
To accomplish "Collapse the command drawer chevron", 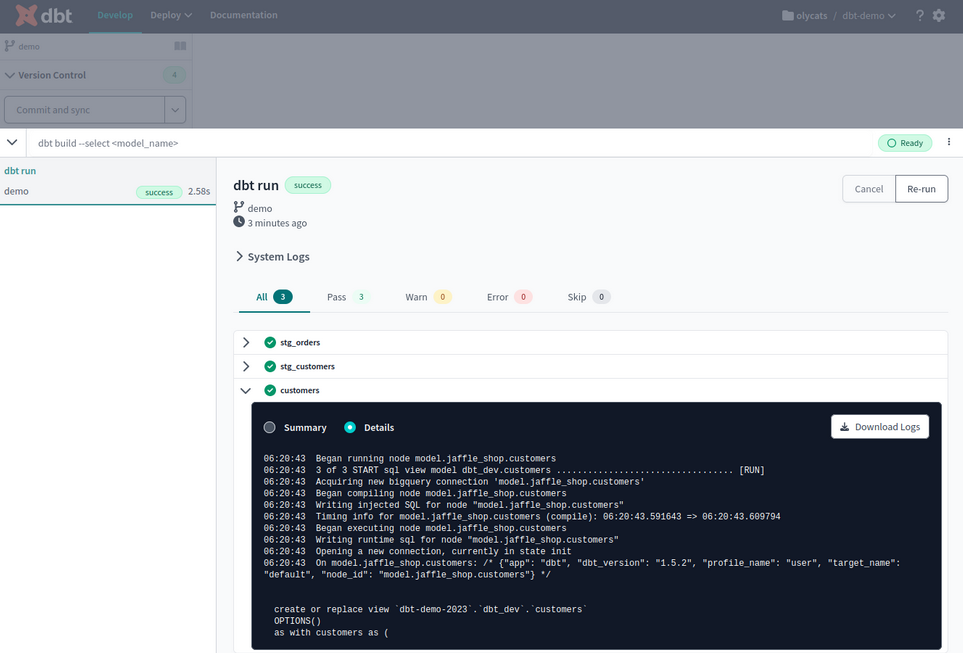I will pos(12,143).
